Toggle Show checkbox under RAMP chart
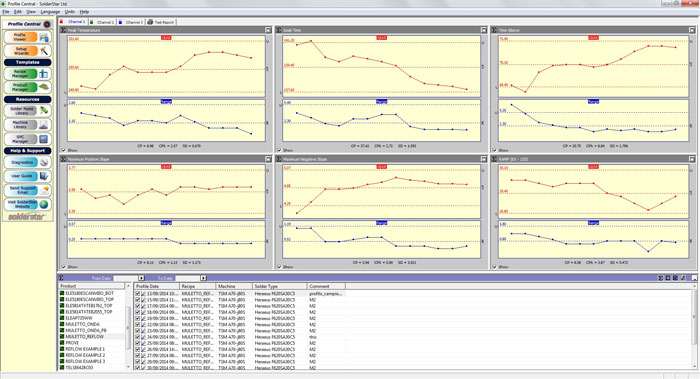 (x=495, y=267)
